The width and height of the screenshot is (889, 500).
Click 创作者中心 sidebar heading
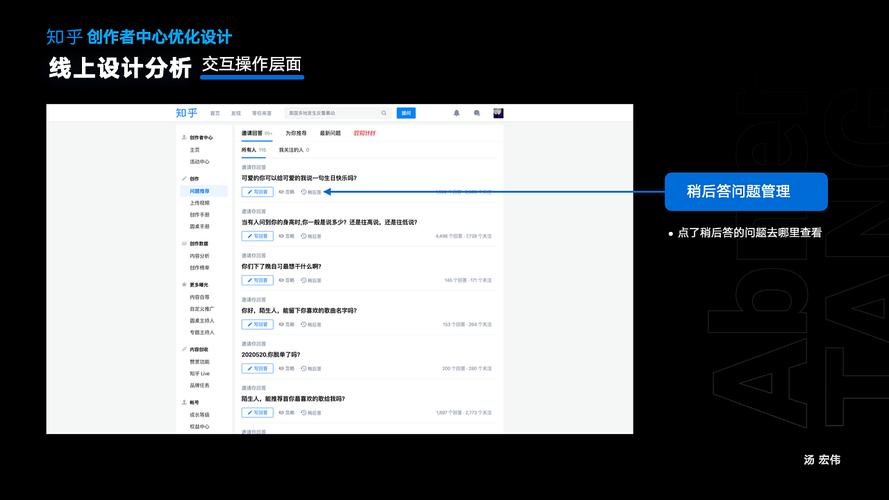pyautogui.click(x=201, y=138)
